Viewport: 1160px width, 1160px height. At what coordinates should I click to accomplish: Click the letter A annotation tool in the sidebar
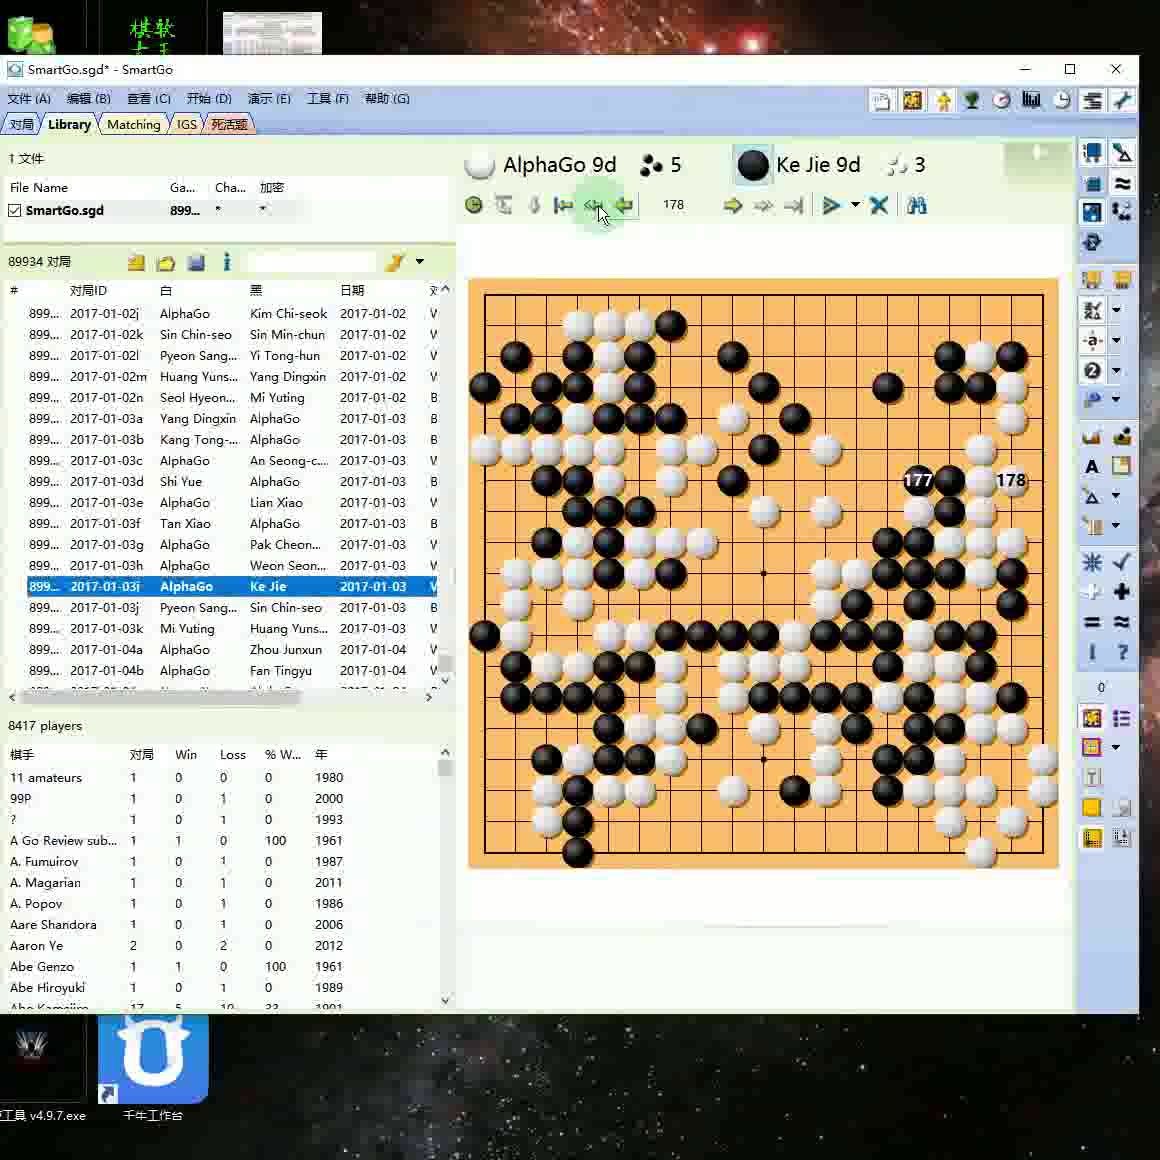tap(1091, 466)
